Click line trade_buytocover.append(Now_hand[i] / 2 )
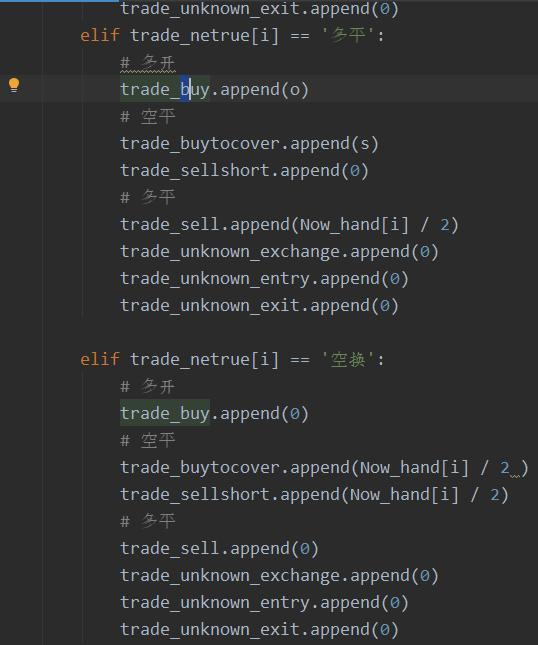538x645 pixels. (324, 468)
